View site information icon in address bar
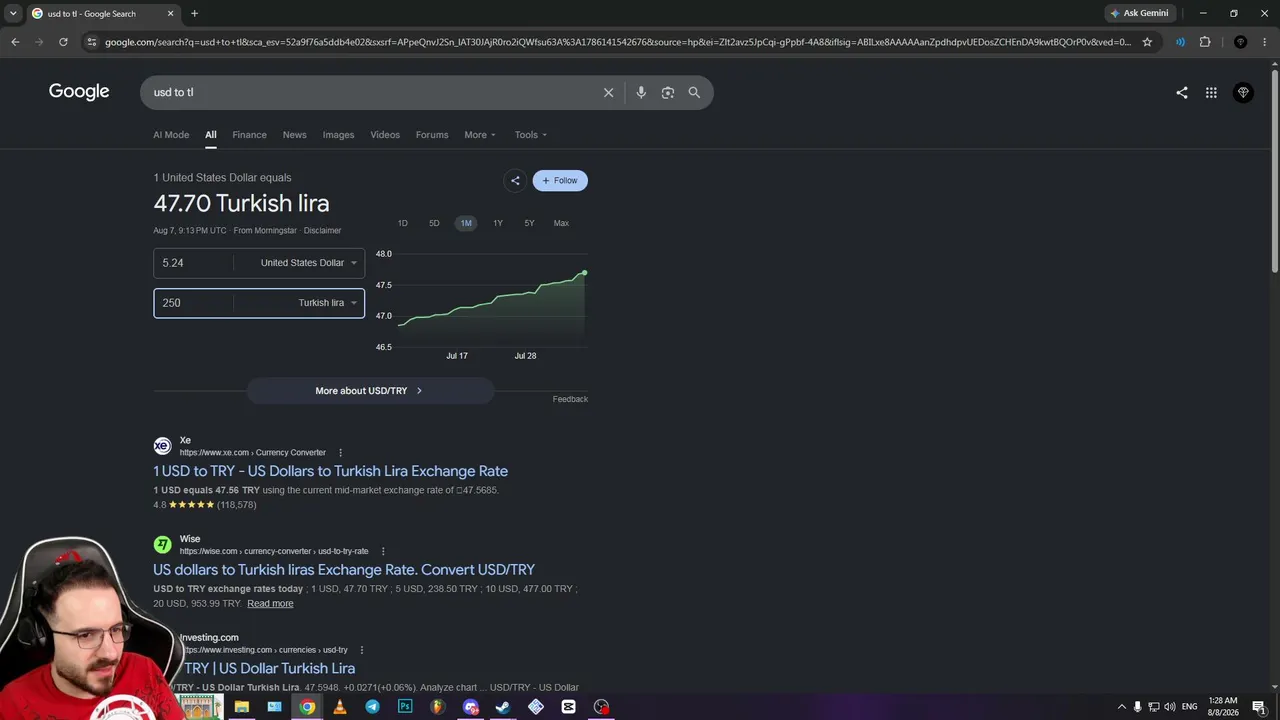1280x720 pixels. pos(92,42)
